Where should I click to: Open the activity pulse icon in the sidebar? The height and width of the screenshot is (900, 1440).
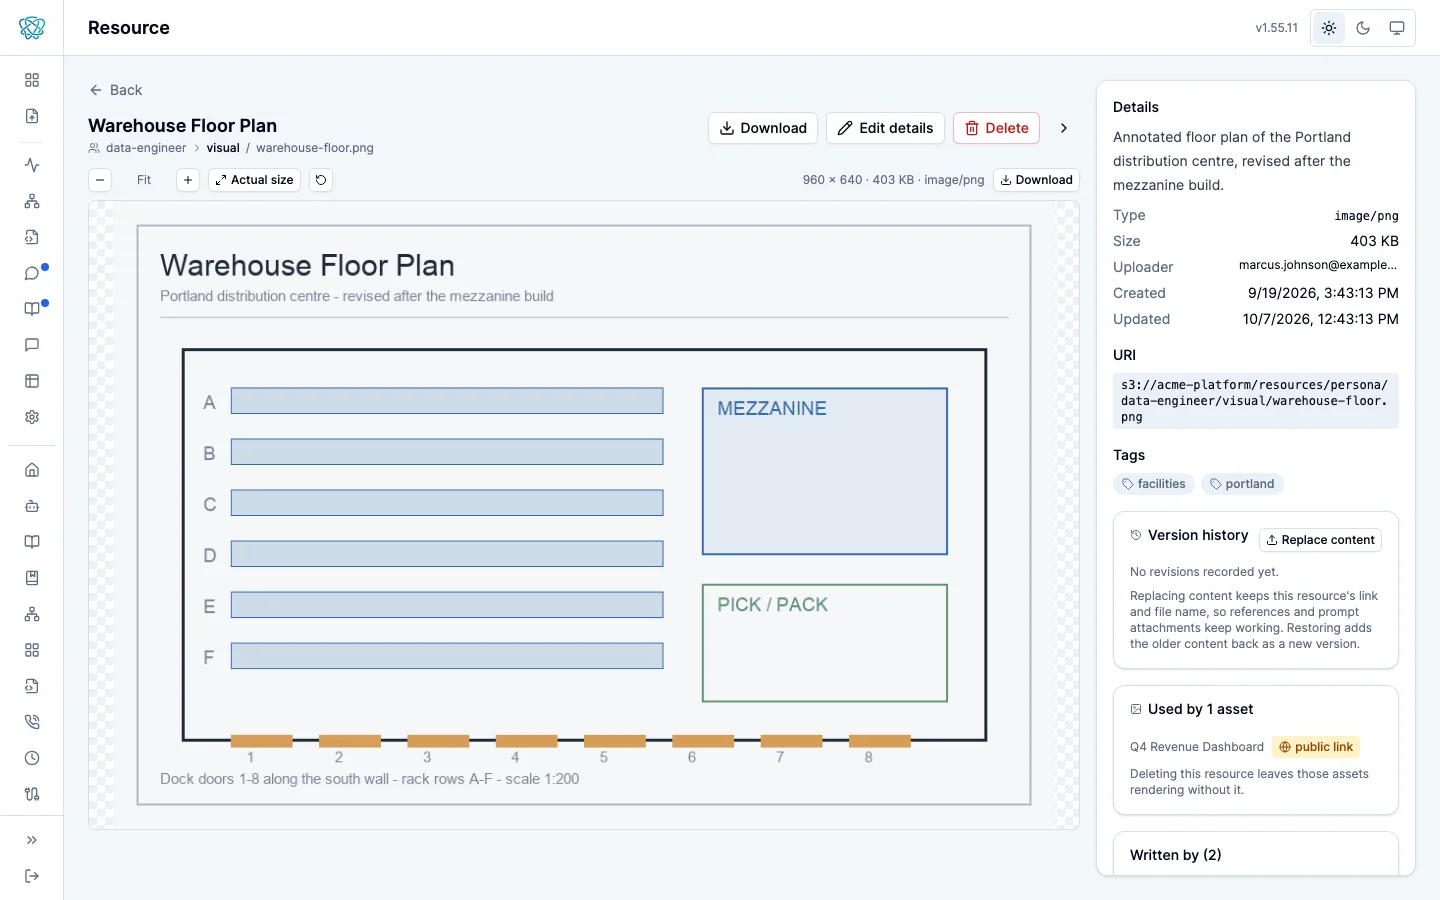32,165
